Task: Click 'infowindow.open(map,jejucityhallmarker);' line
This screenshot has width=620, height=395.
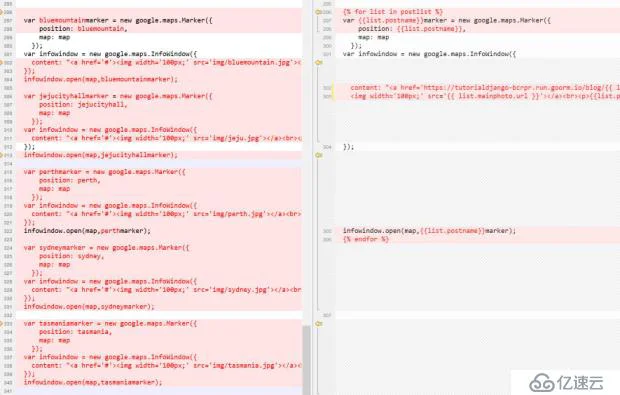Action: coord(101,155)
